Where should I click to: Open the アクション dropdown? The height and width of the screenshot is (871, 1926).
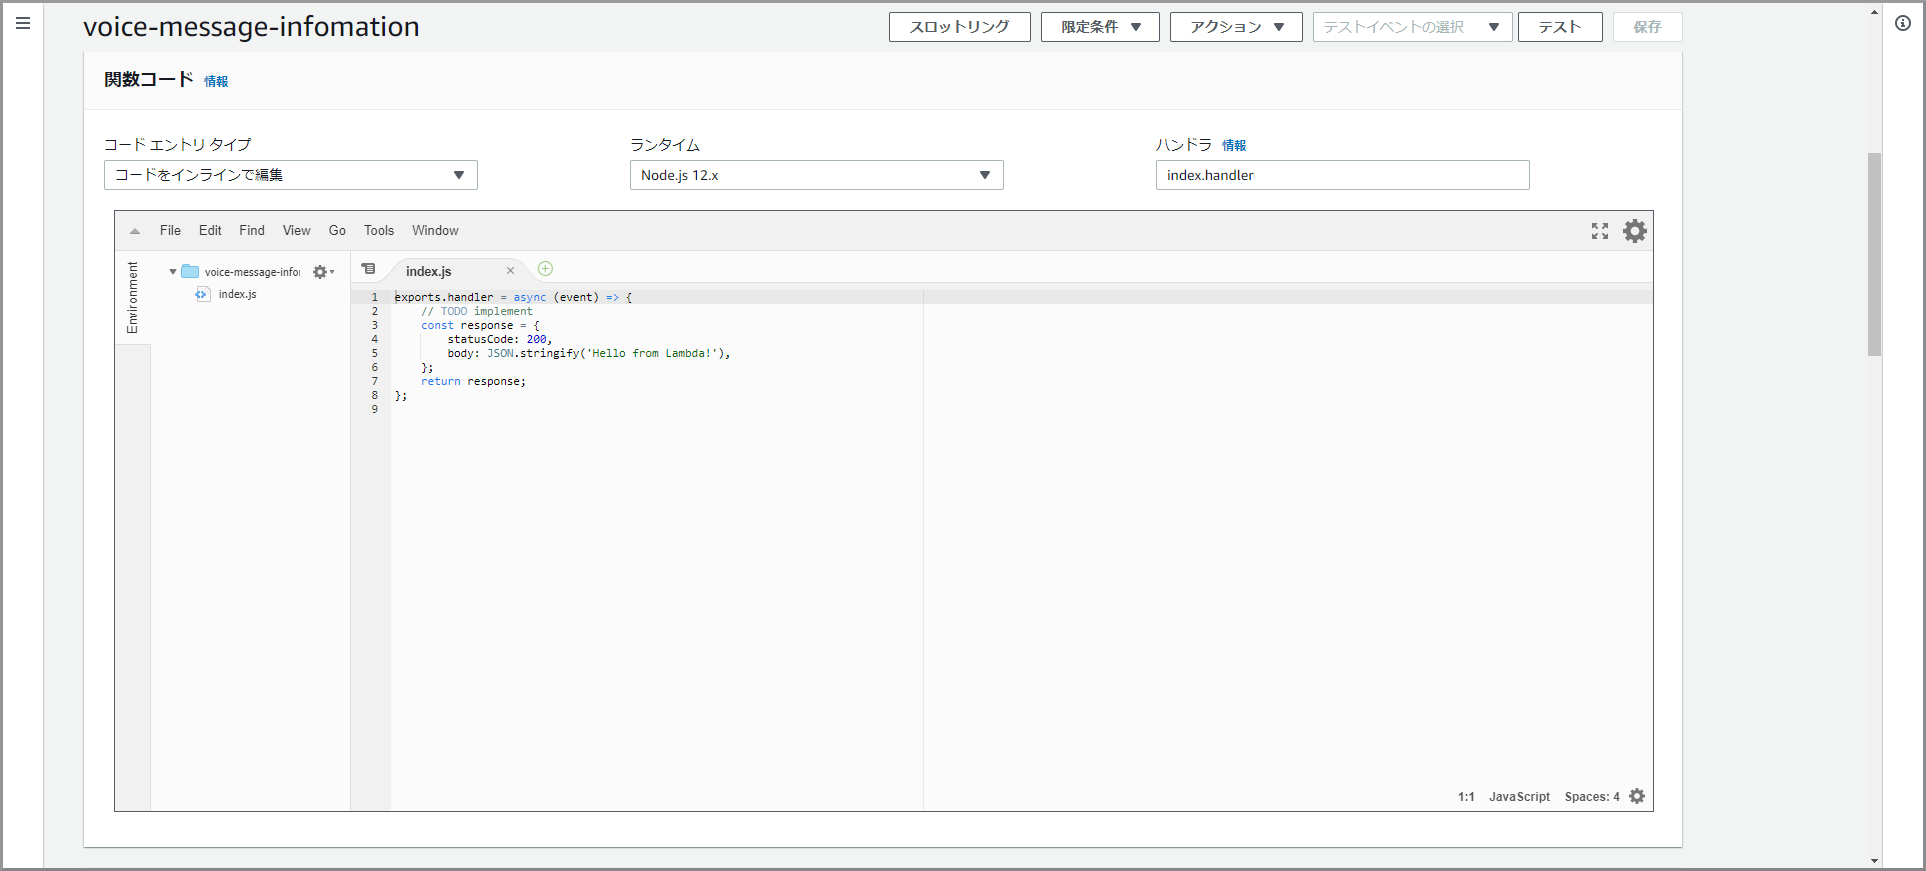click(1236, 27)
